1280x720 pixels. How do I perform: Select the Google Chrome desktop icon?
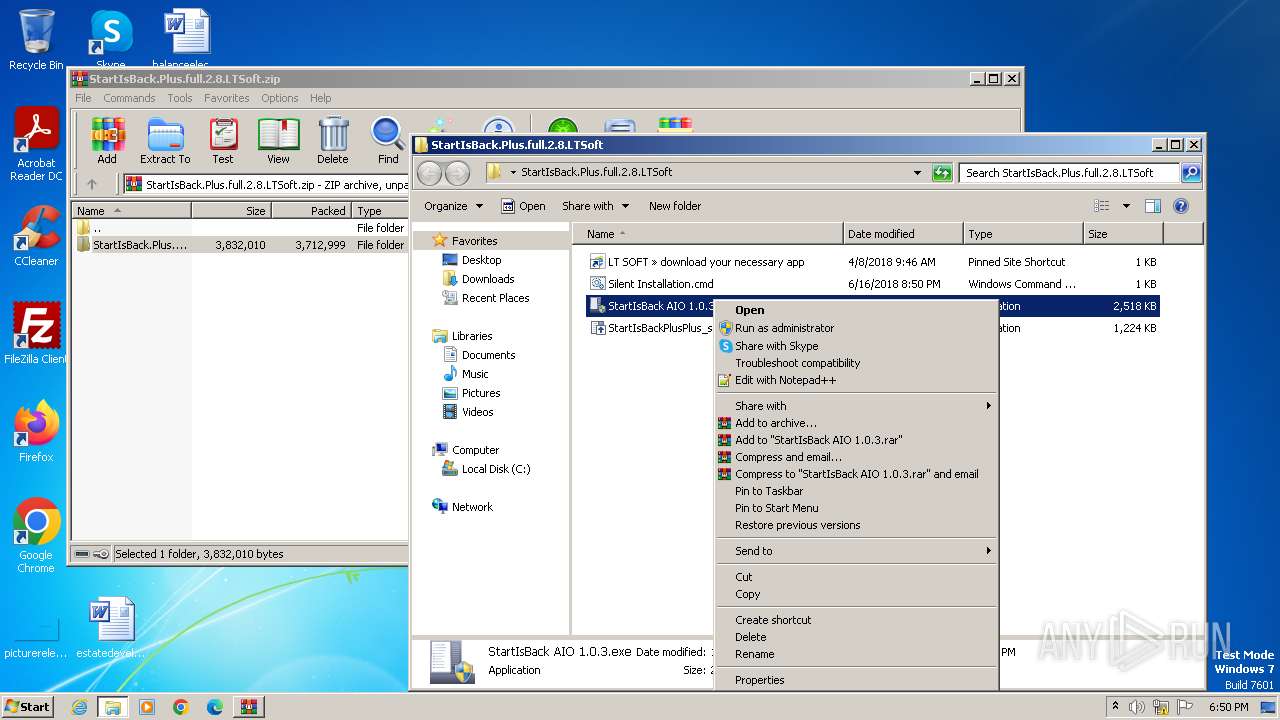pos(36,535)
